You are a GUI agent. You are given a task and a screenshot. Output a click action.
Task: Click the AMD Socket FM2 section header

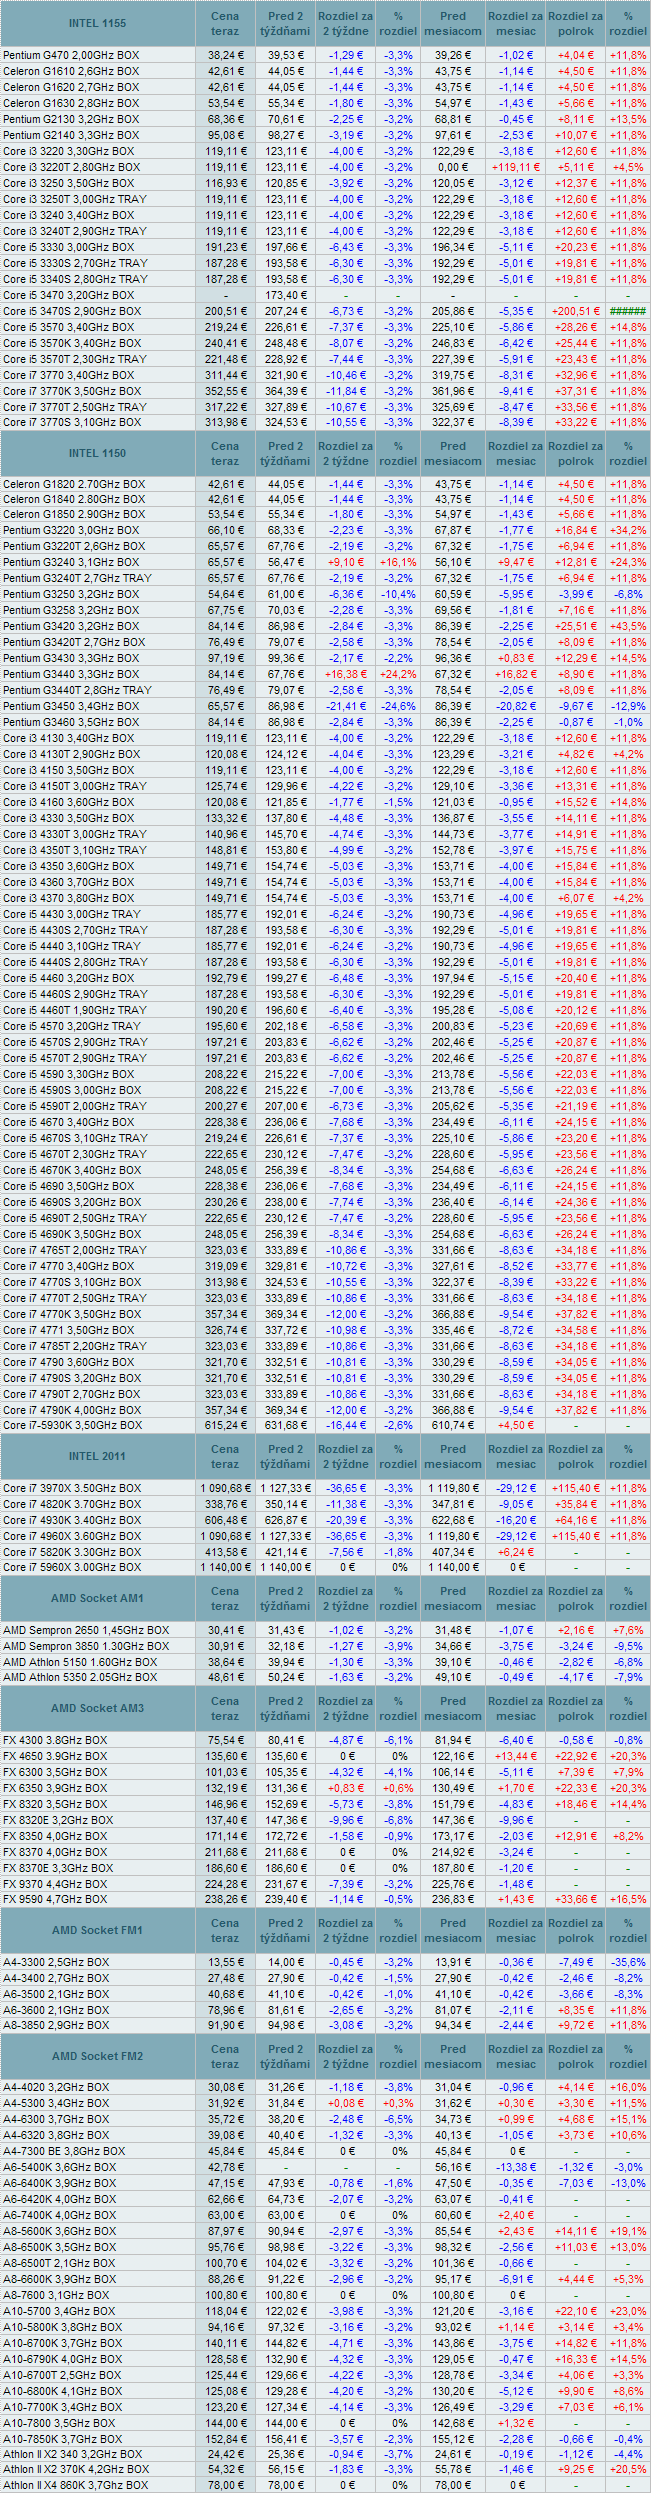pyautogui.click(x=98, y=2056)
